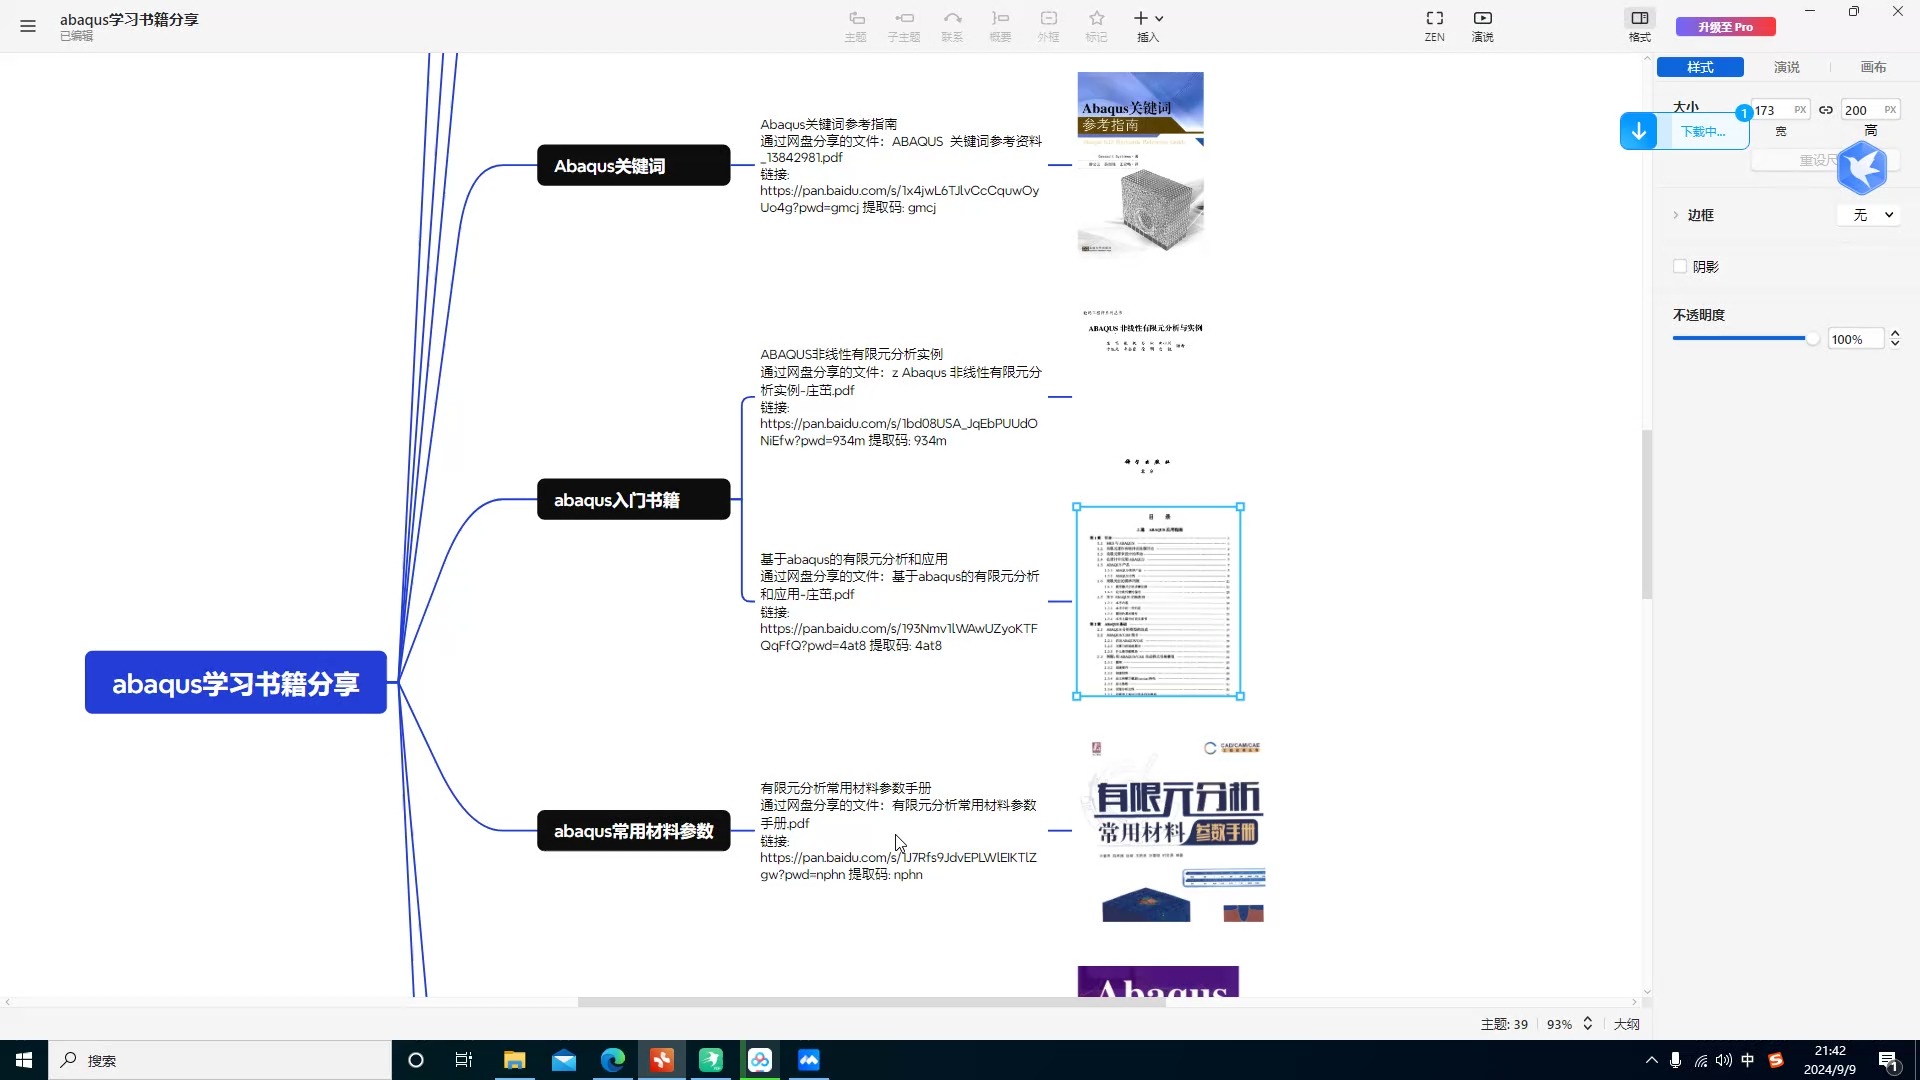Open Microsoft Edge from taskbar
Viewport: 1920px width, 1080px height.
(x=613, y=1060)
